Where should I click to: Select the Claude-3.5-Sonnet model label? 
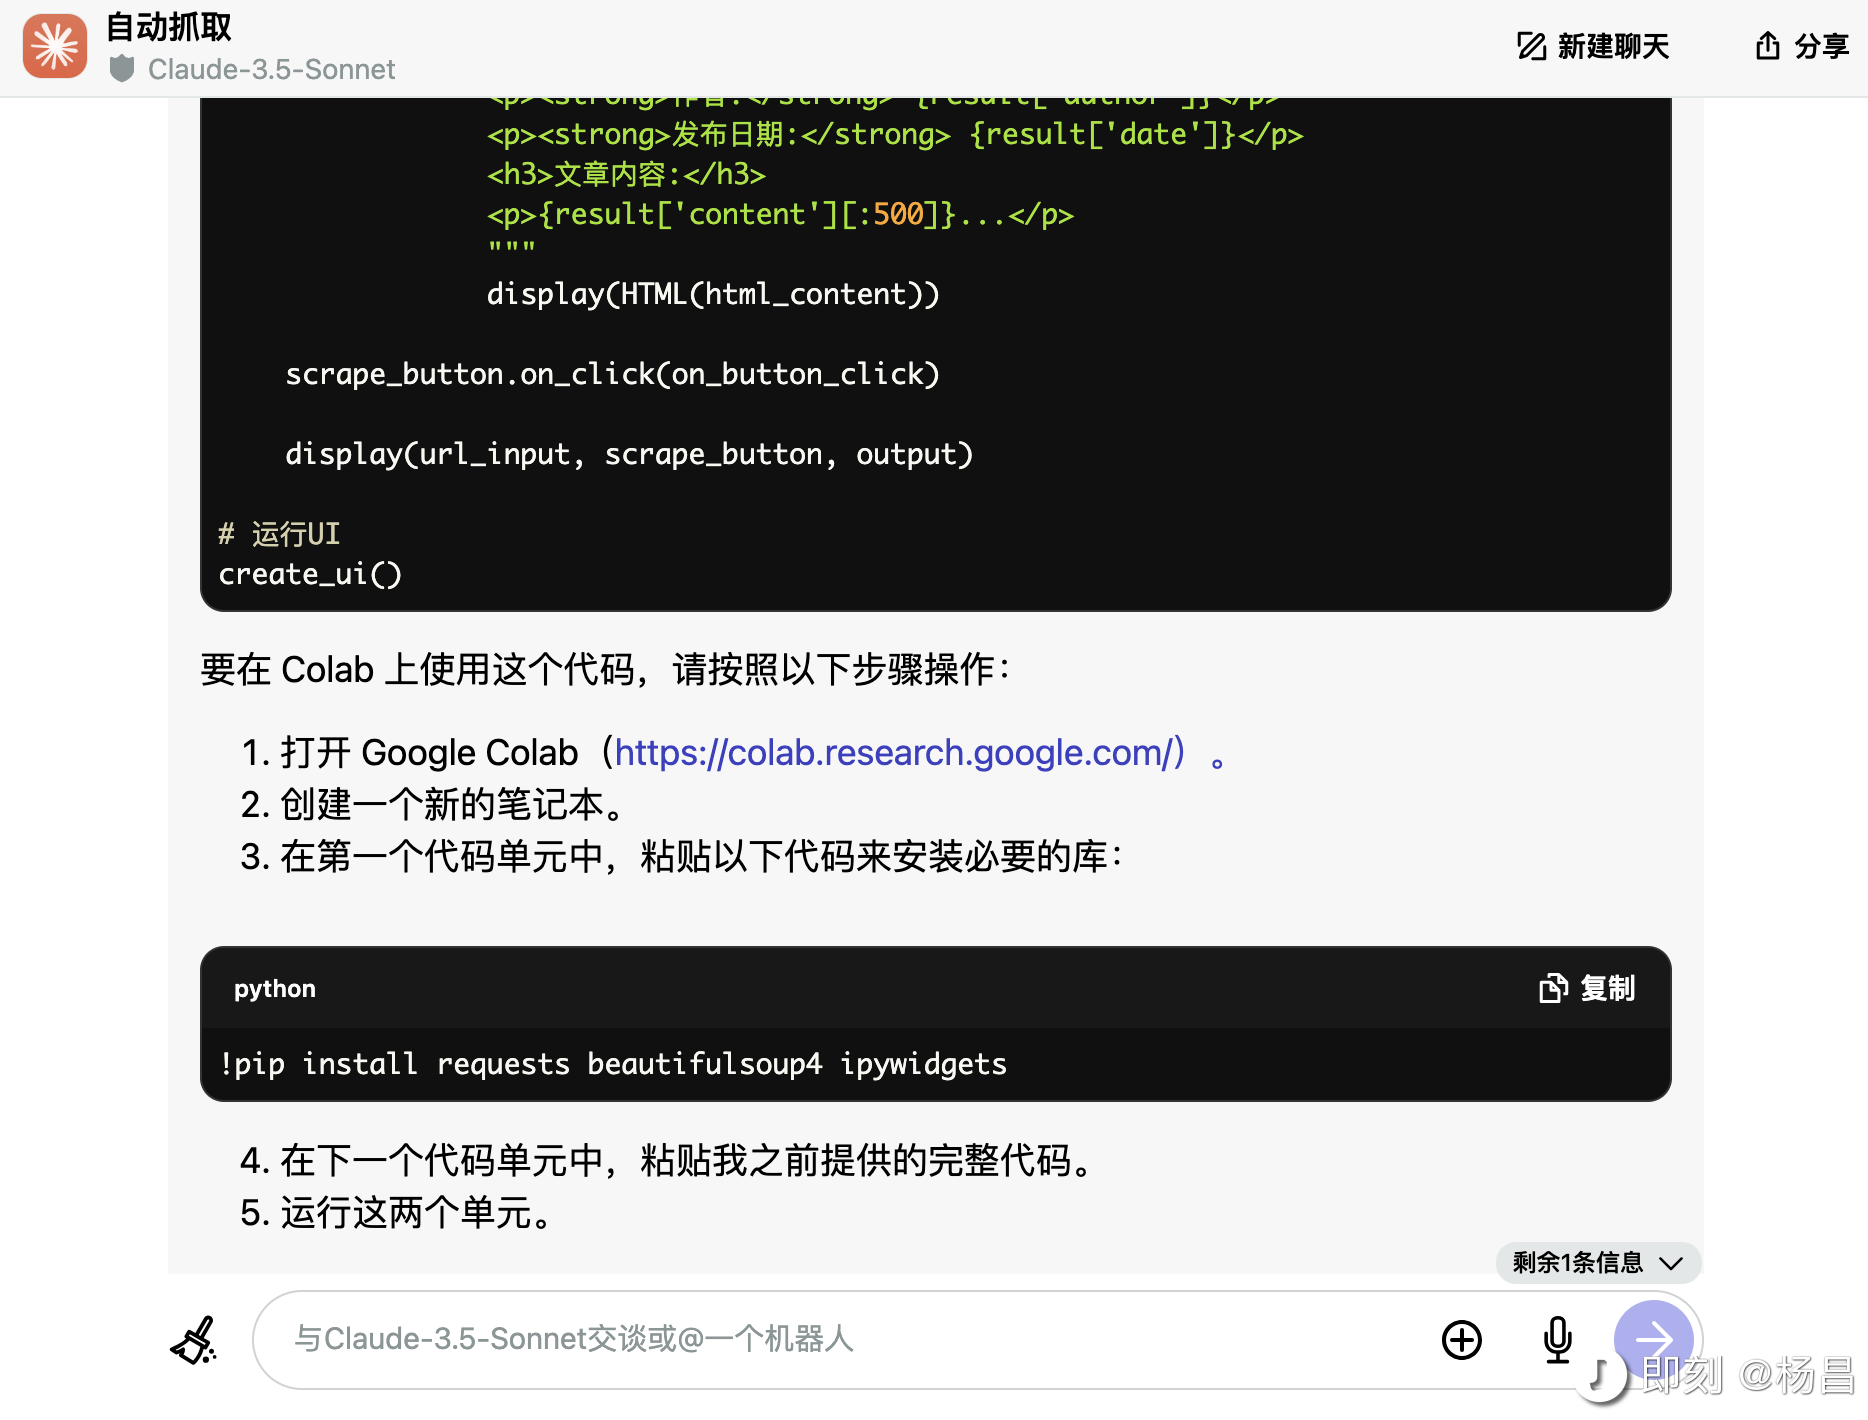[271, 69]
